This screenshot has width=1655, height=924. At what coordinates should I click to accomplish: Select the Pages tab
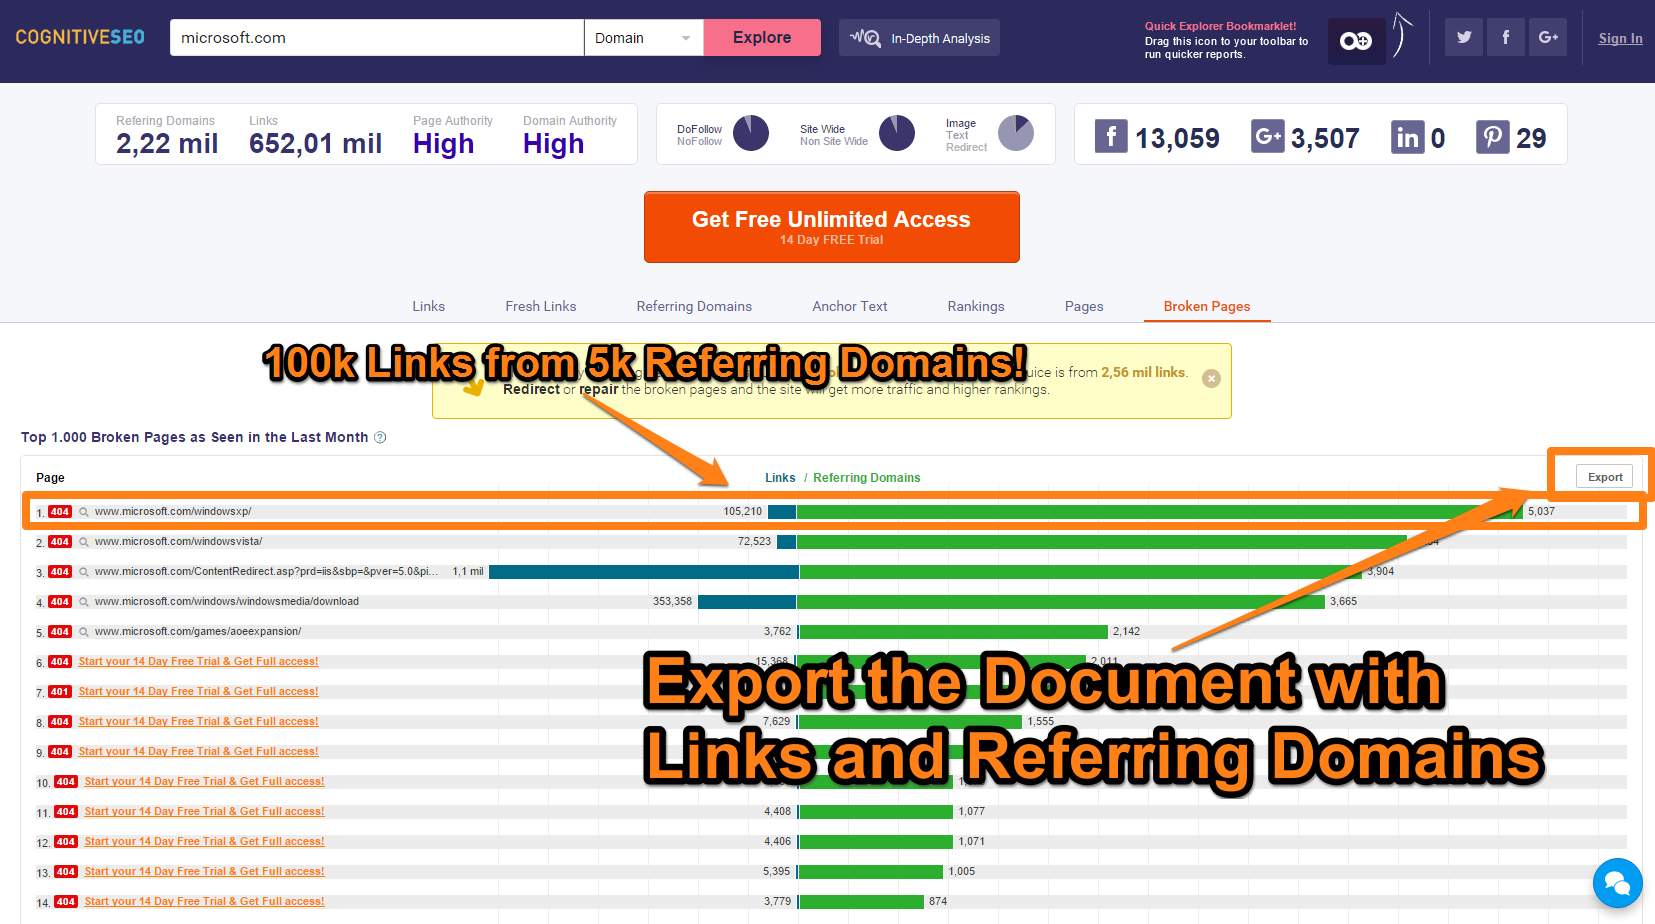(x=1084, y=306)
